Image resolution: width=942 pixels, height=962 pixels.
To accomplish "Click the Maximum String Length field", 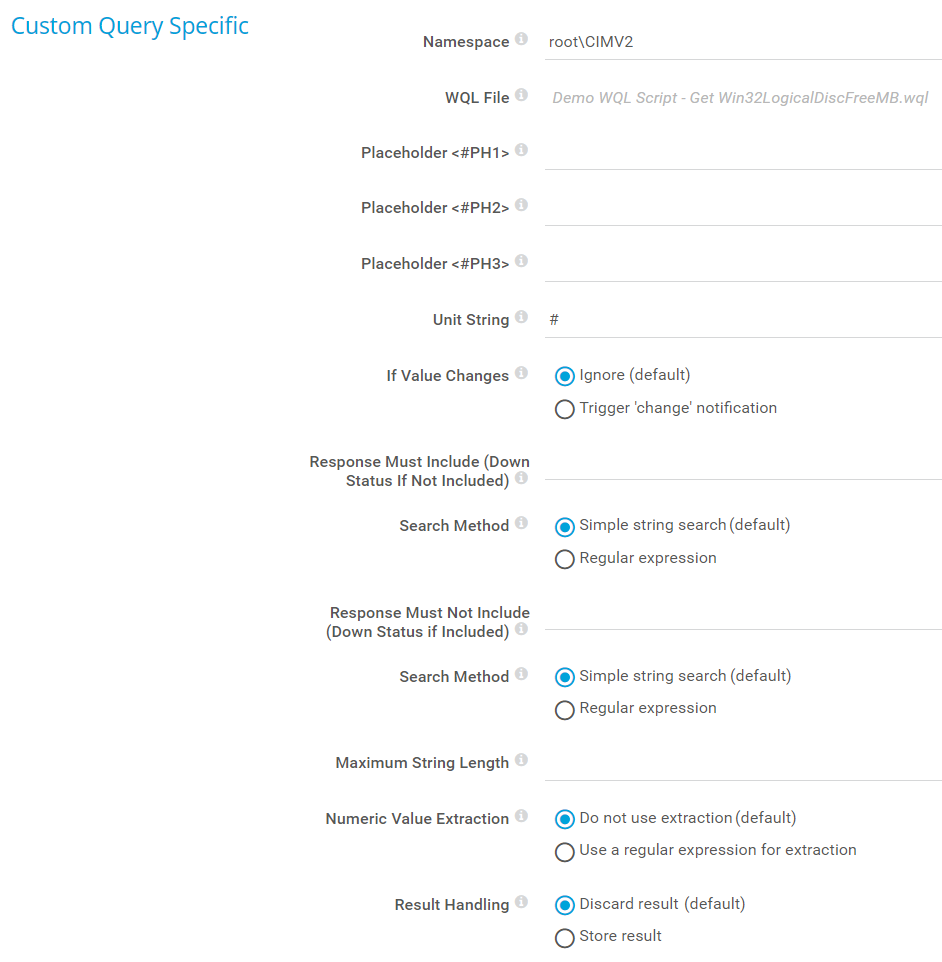I will click(743, 763).
